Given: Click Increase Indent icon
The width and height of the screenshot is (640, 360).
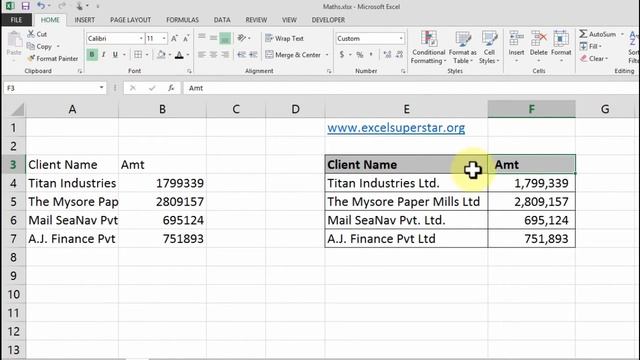Looking at the screenshot, I should click(253, 54).
